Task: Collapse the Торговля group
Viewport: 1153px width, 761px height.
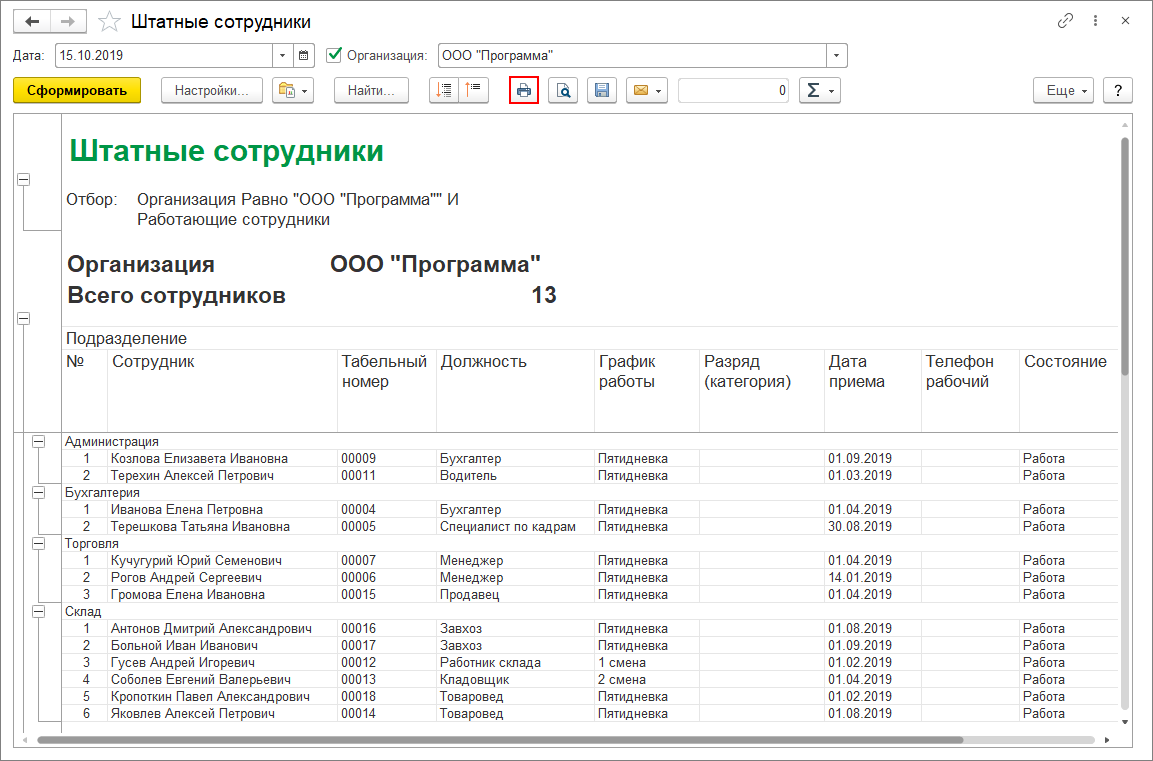Action: coord(38,543)
